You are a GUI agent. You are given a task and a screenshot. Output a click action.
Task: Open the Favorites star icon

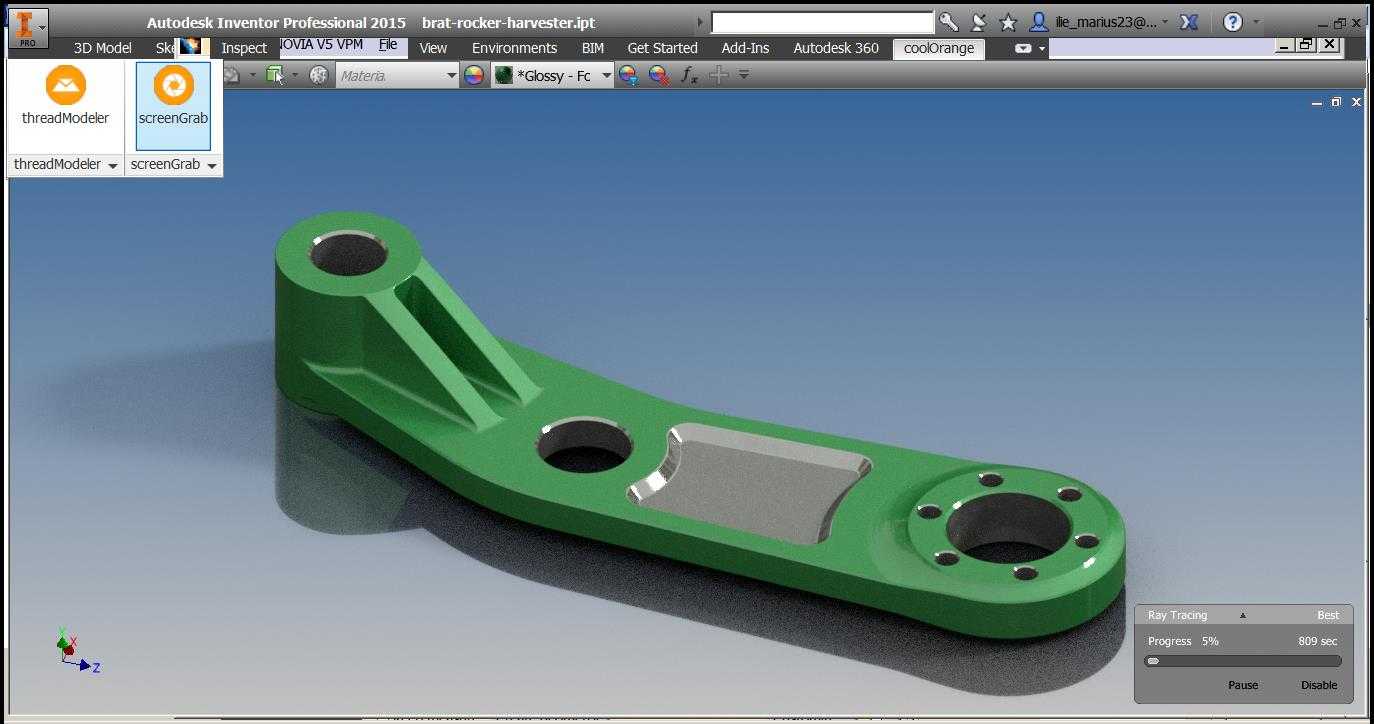(1008, 22)
